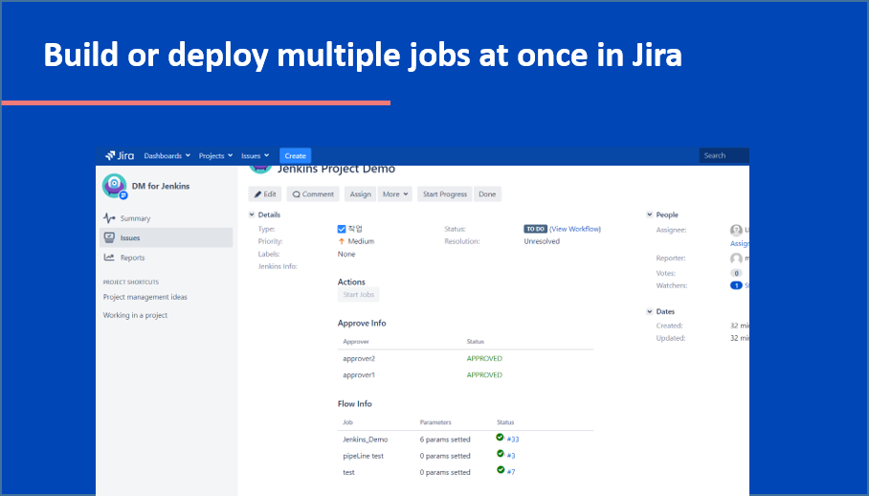
Task: Open Summary in the sidebar
Action: [x=134, y=218]
